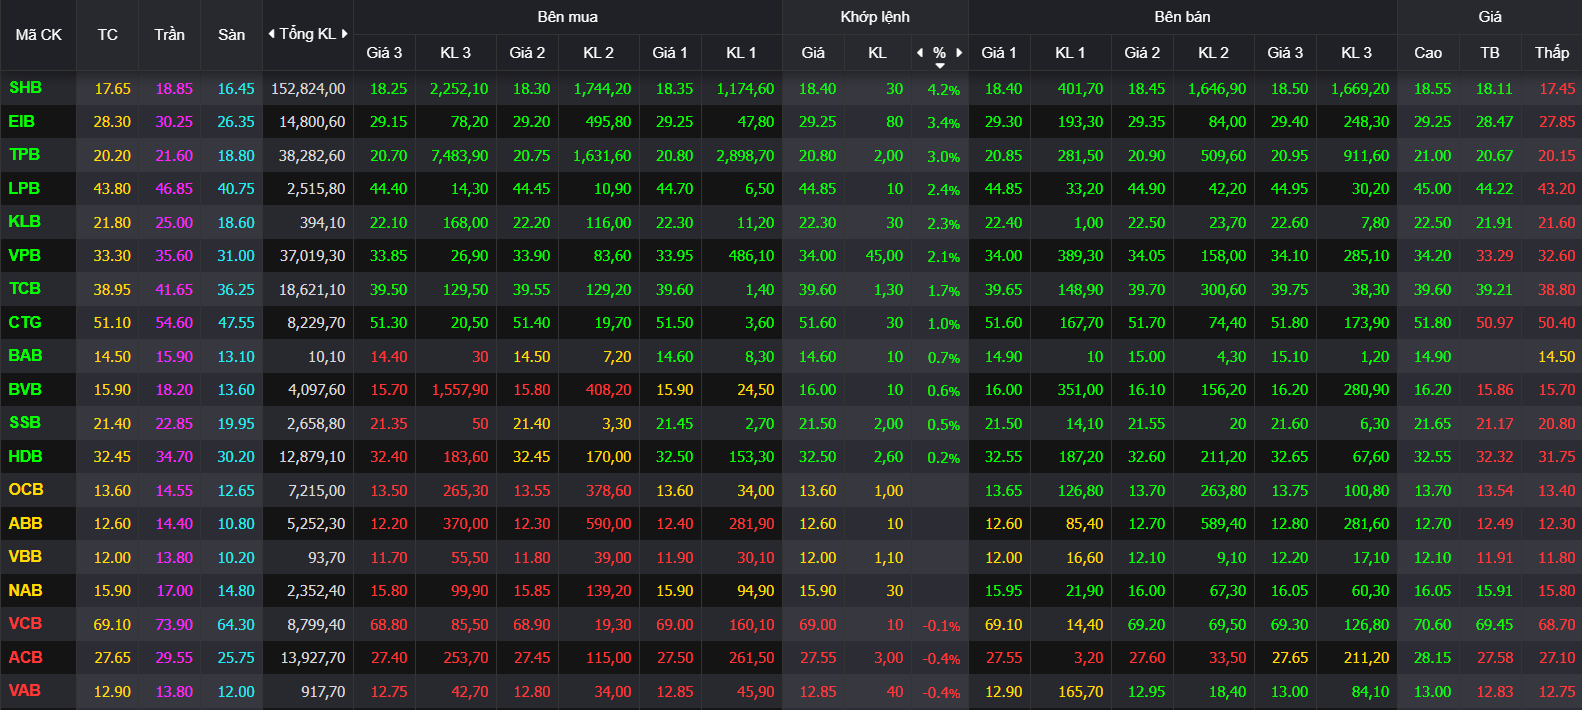Screen dimensions: 1582x710
Task: Click the Cao column header
Action: point(1428,53)
